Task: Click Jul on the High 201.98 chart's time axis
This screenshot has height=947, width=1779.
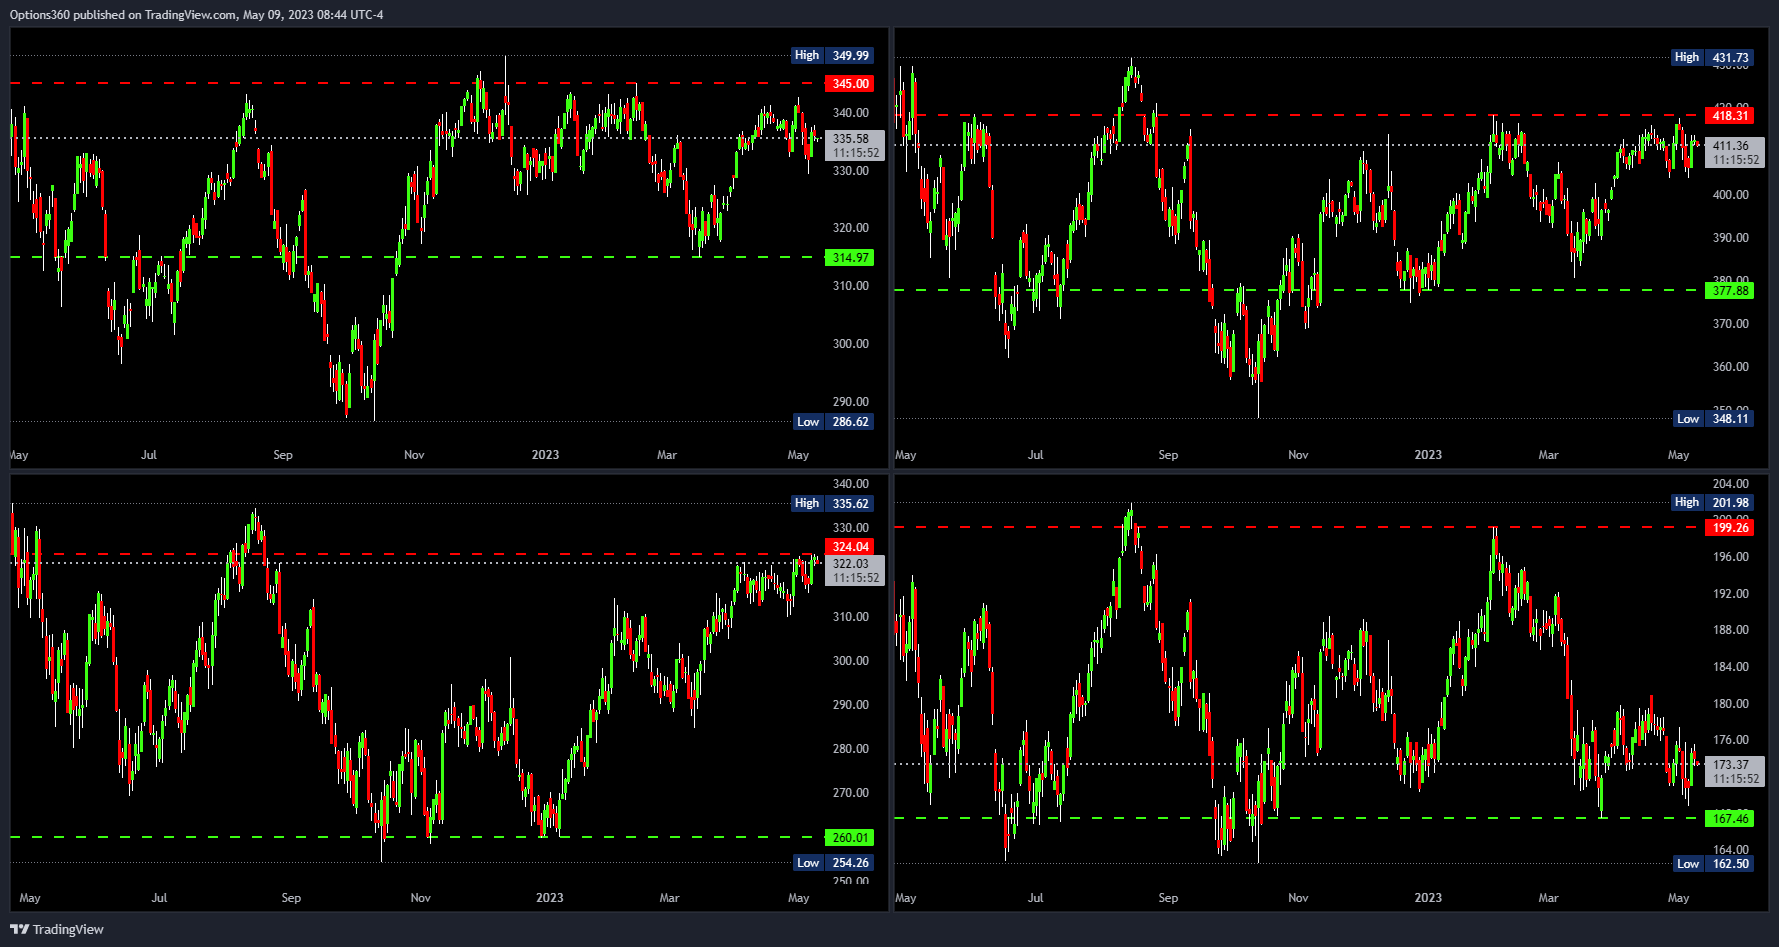Action: tap(1035, 898)
